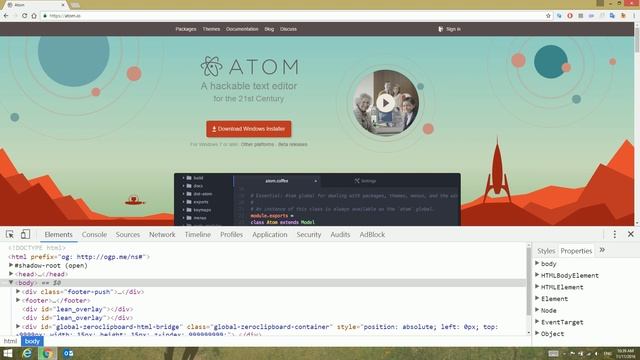Expand the body entry in Properties

(537, 263)
